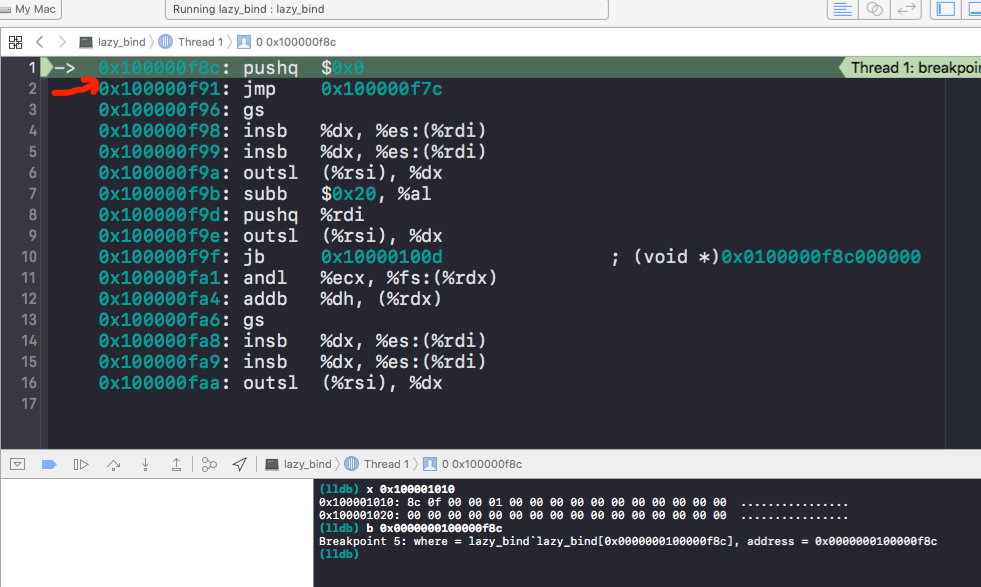The width and height of the screenshot is (981, 587).
Task: Click the gutter at line number 1
Action: (x=31, y=68)
